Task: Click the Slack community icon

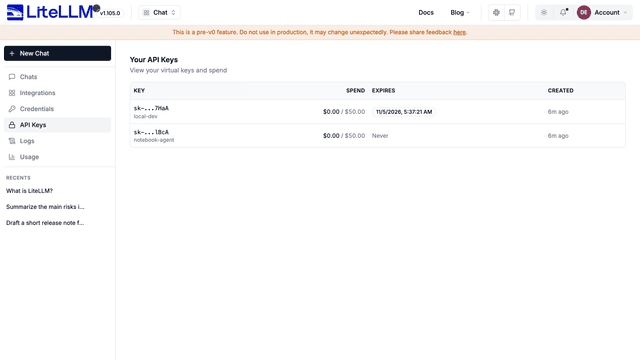Action: tap(496, 13)
